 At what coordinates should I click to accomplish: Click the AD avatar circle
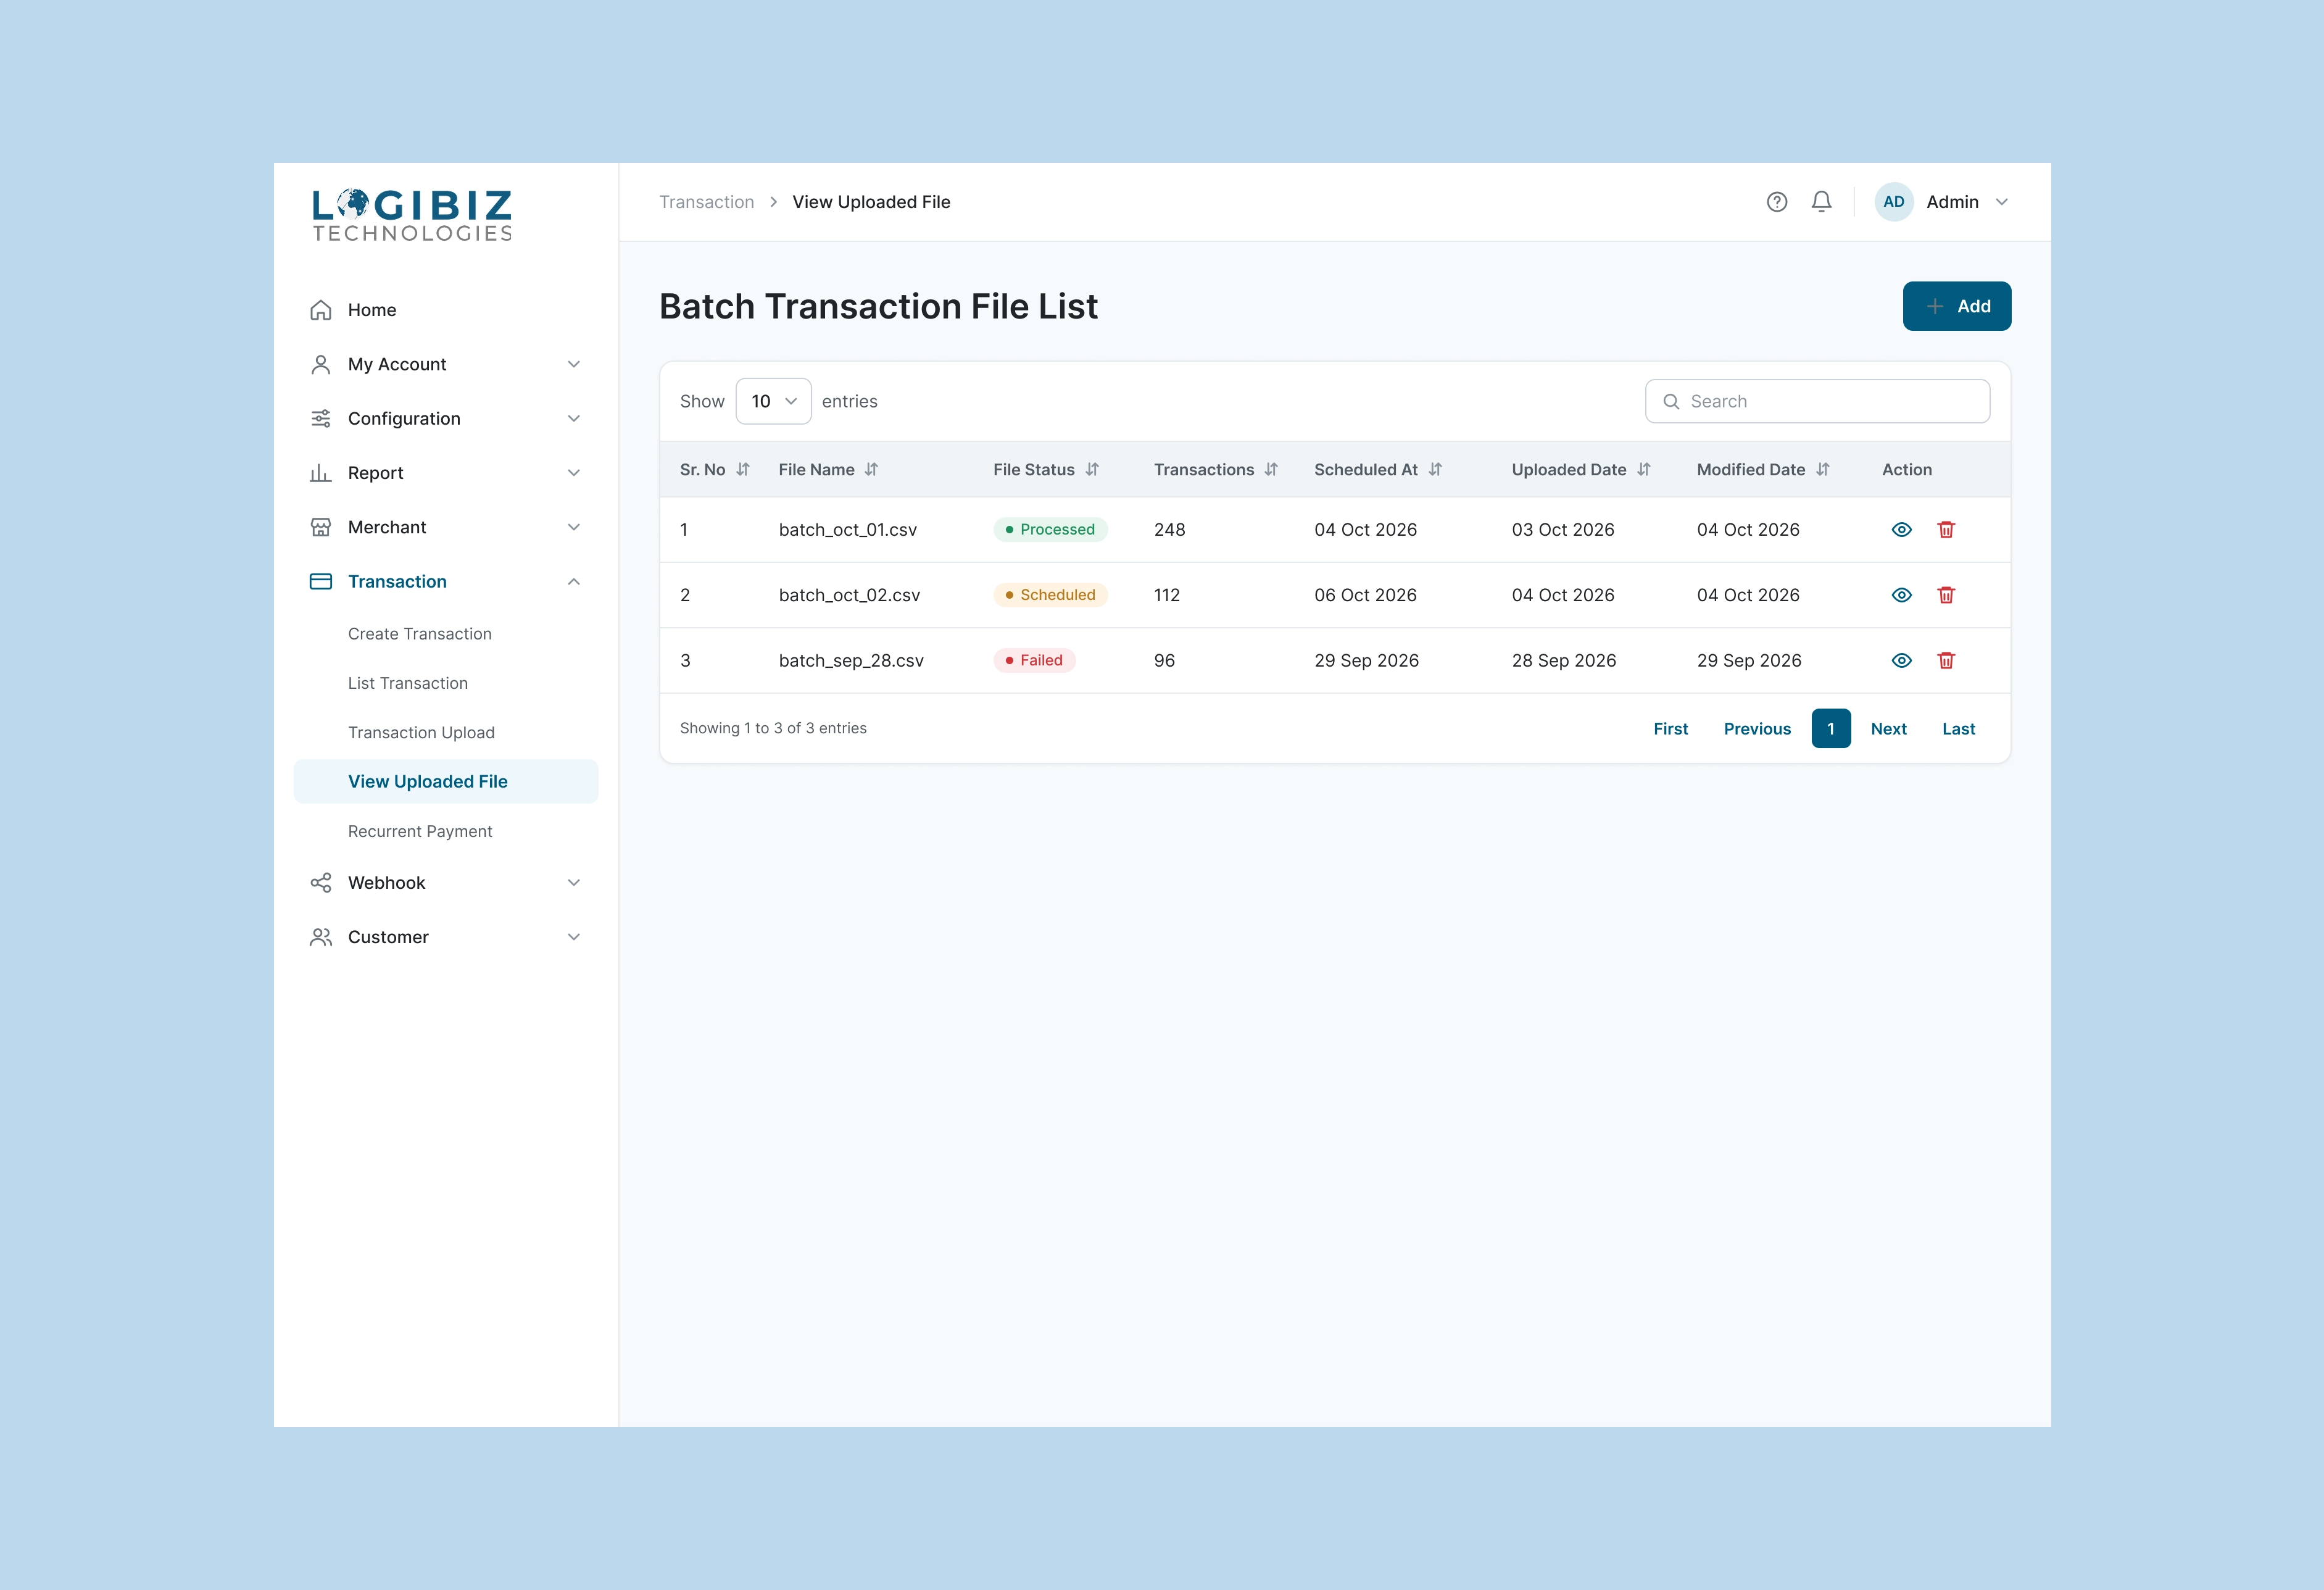(x=1893, y=202)
